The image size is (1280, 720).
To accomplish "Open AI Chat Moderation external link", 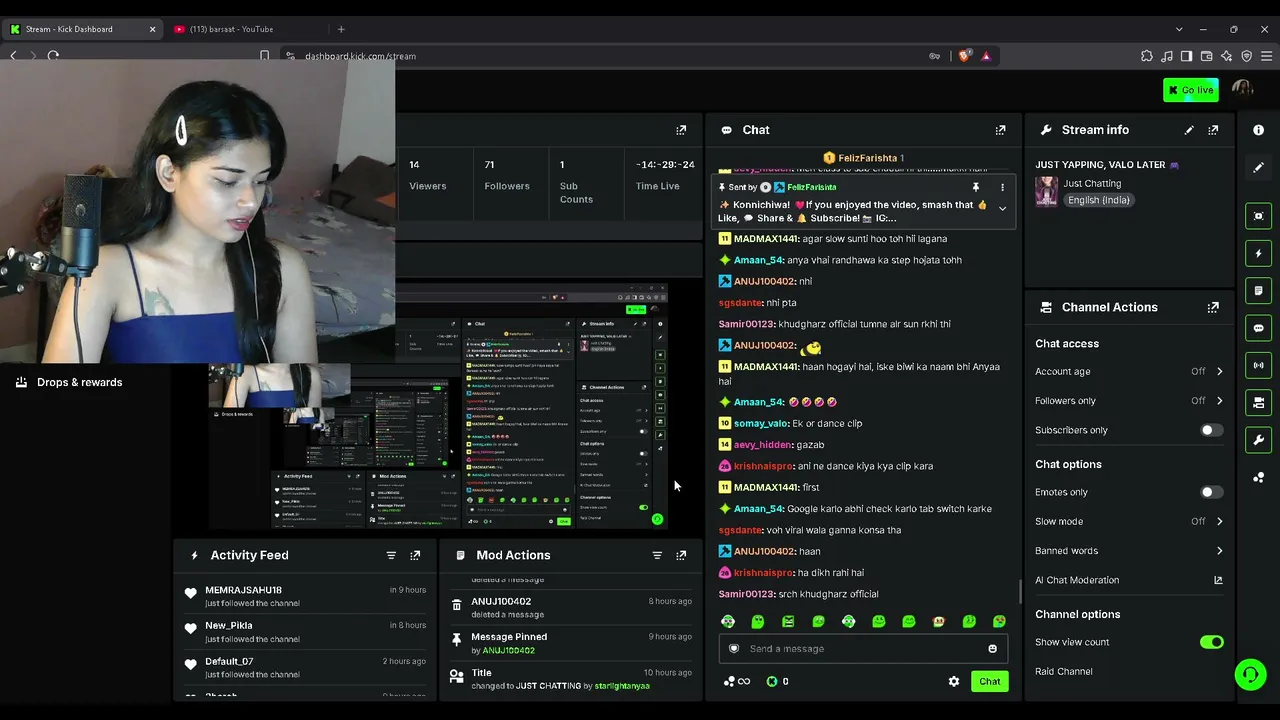I will [1218, 580].
